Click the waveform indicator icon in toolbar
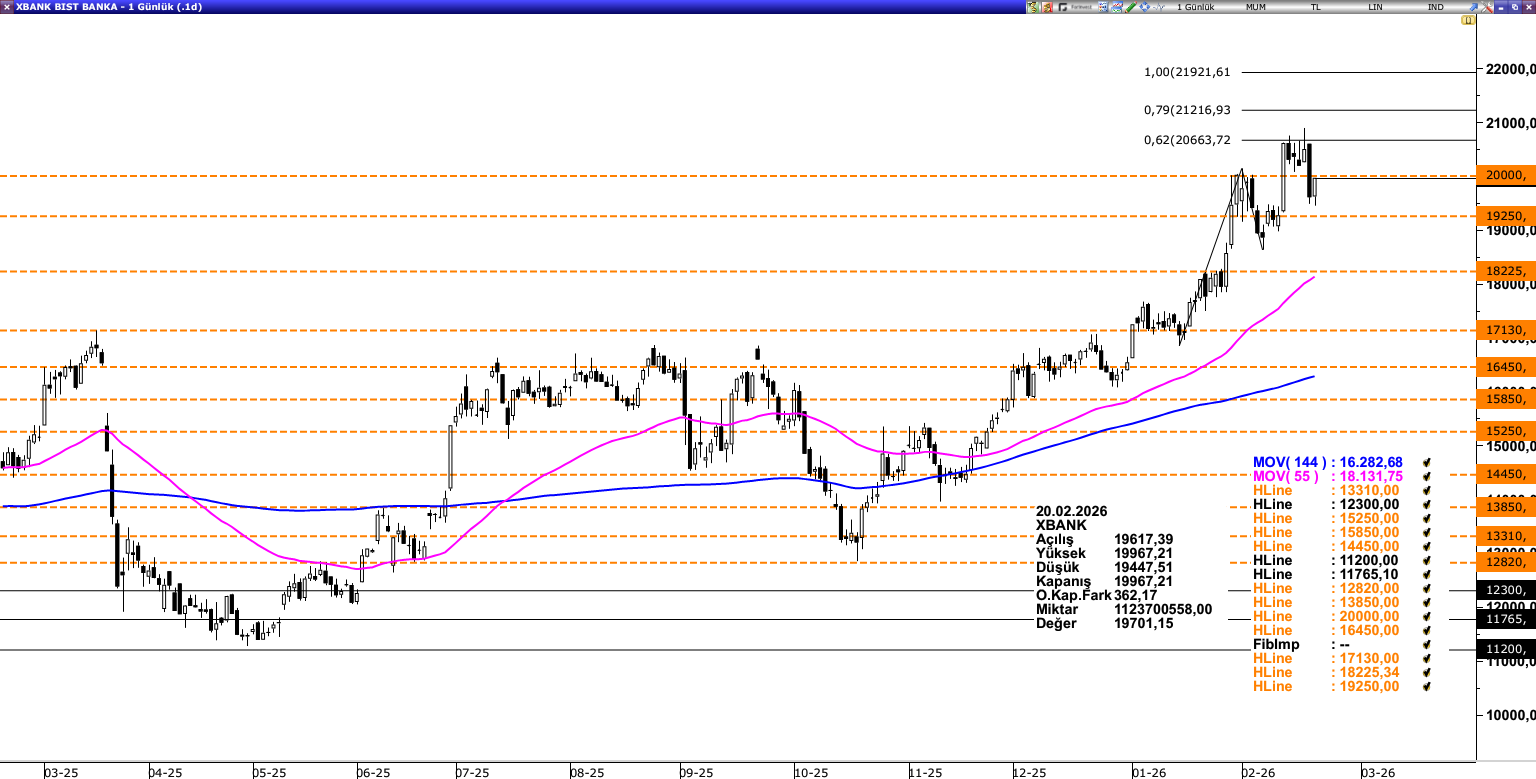Image resolution: width=1536 pixels, height=779 pixels. point(1159,7)
